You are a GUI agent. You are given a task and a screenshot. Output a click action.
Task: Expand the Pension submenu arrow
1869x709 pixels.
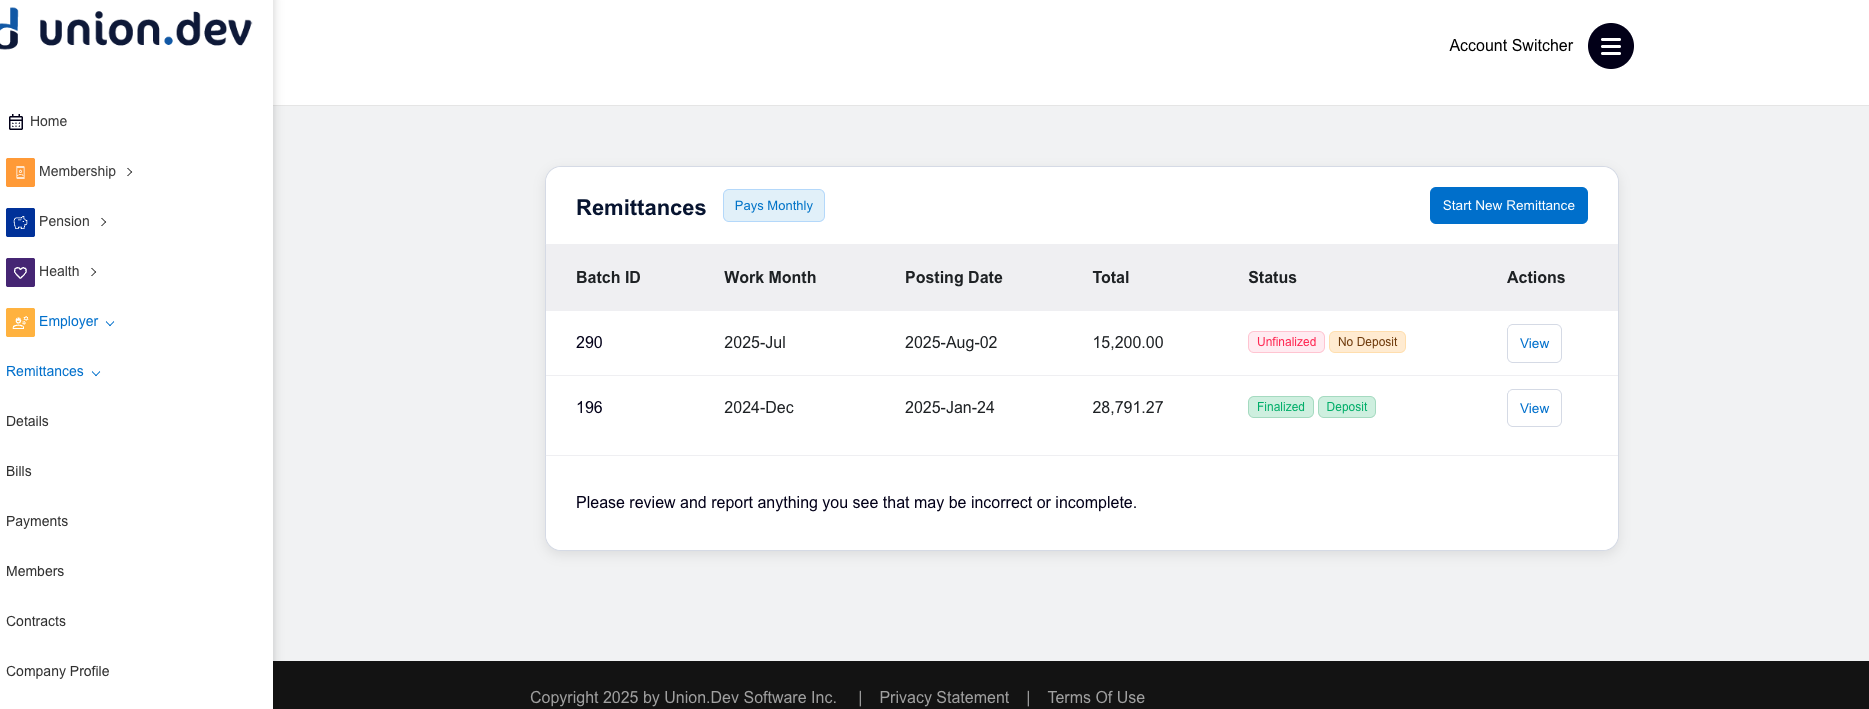(104, 222)
